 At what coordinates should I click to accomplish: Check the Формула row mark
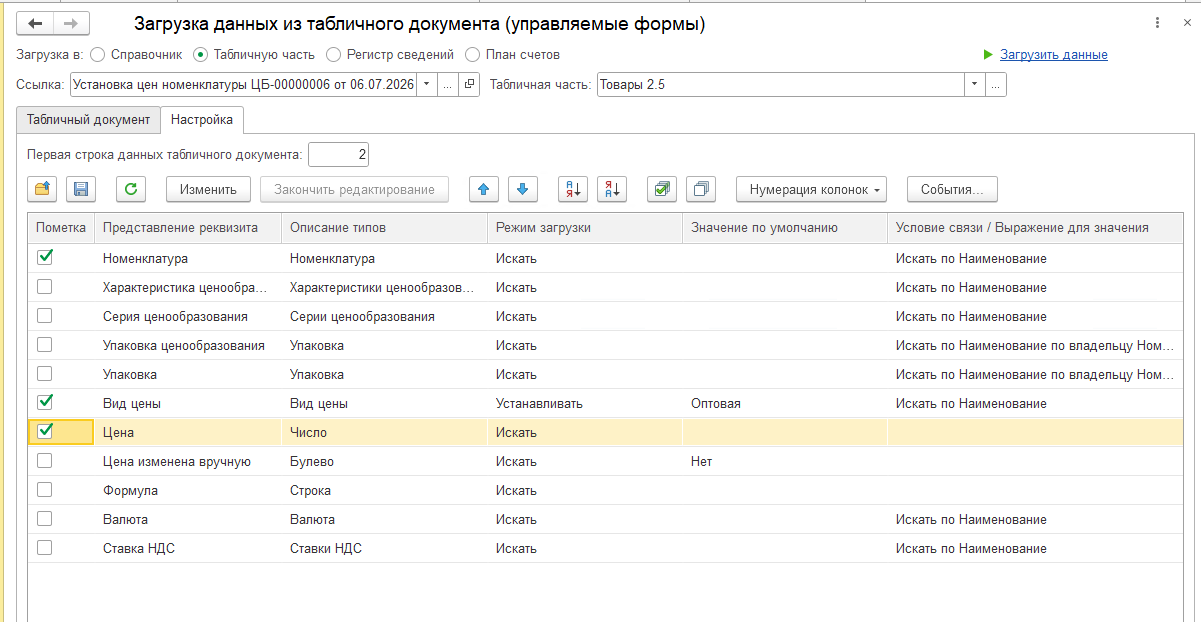[x=45, y=490]
